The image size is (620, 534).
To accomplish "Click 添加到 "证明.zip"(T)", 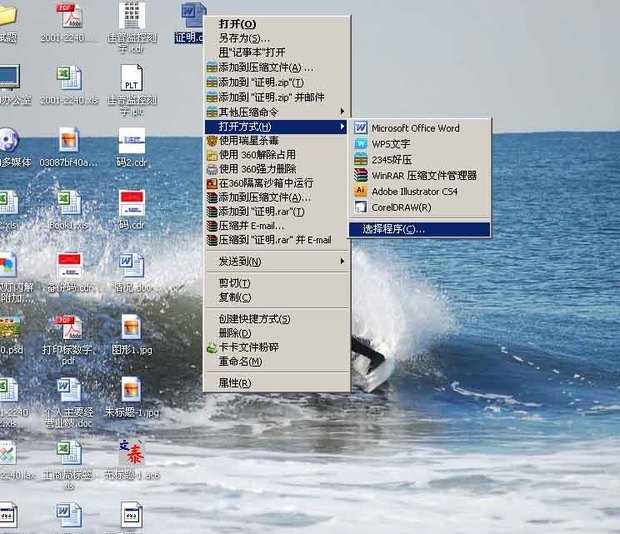I will pos(276,83).
